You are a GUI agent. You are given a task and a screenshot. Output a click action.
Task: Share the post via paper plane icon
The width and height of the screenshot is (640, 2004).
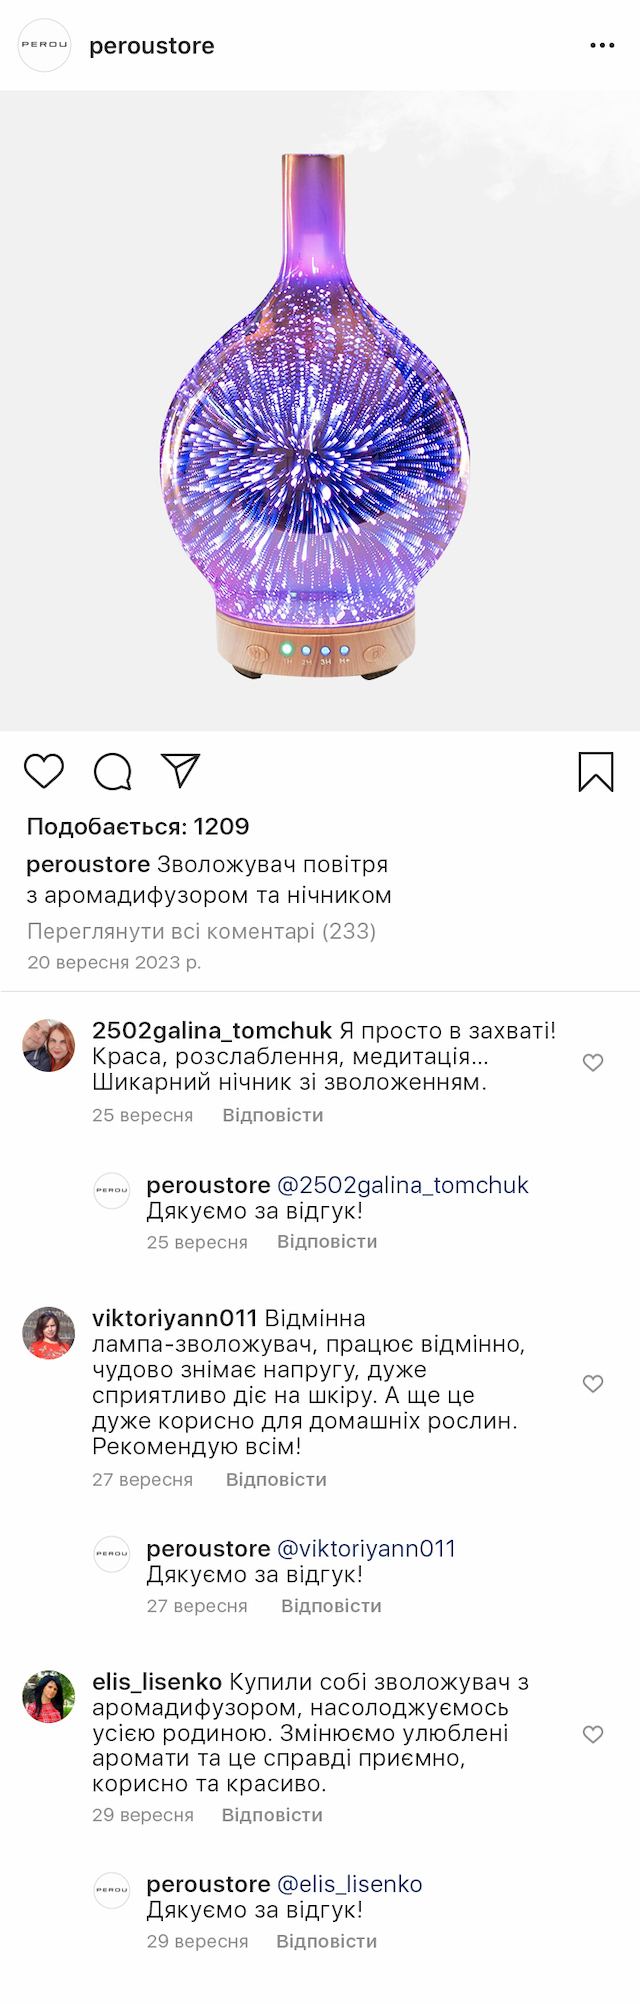(x=181, y=771)
